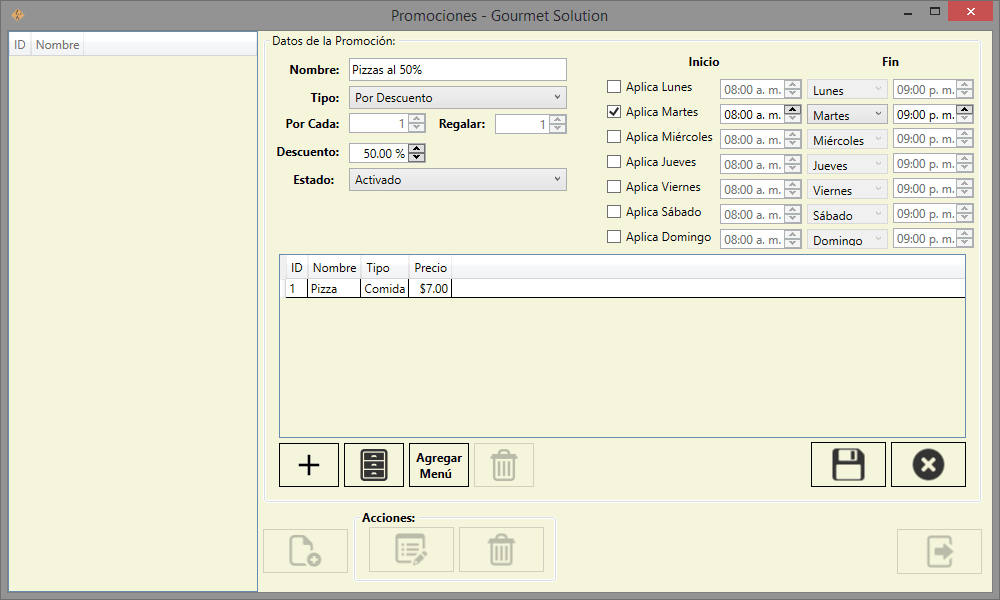The width and height of the screenshot is (1000, 600).
Task: Sort by the Precio column header
Action: (430, 268)
